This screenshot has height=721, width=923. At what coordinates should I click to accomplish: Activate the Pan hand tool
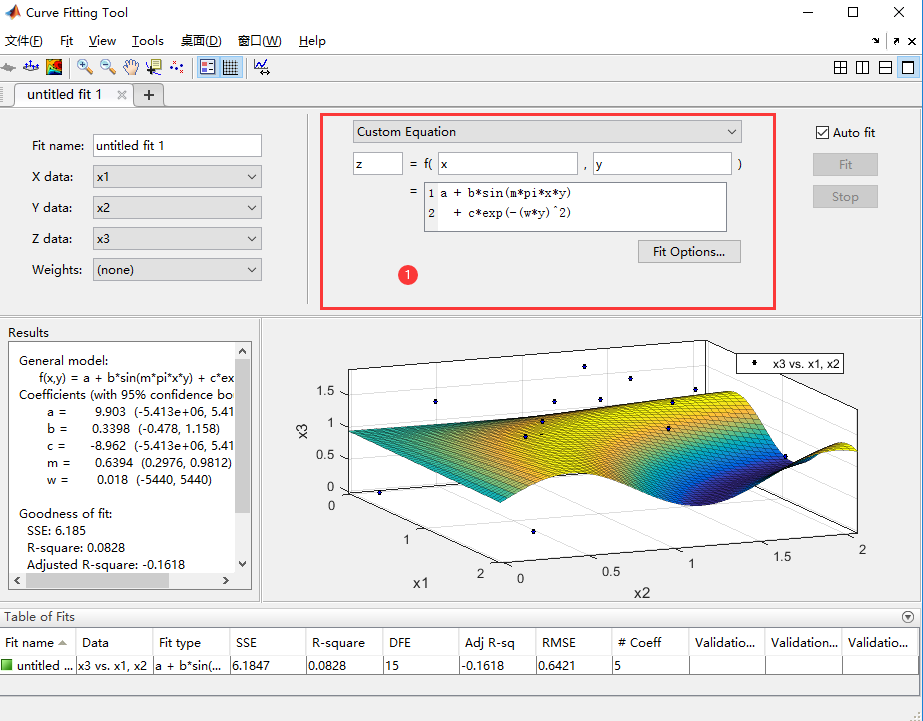[x=131, y=67]
